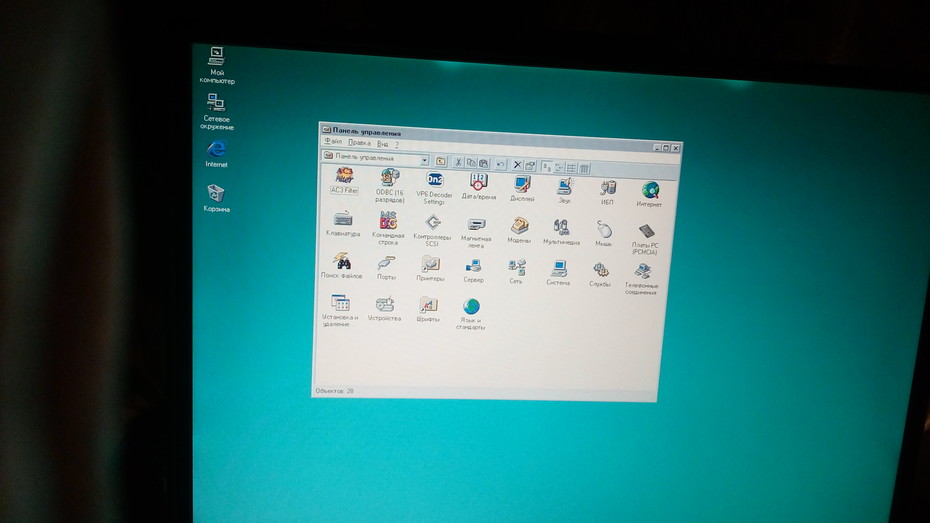Switch to Large Icons view
This screenshot has width=930, height=523.
[547, 167]
